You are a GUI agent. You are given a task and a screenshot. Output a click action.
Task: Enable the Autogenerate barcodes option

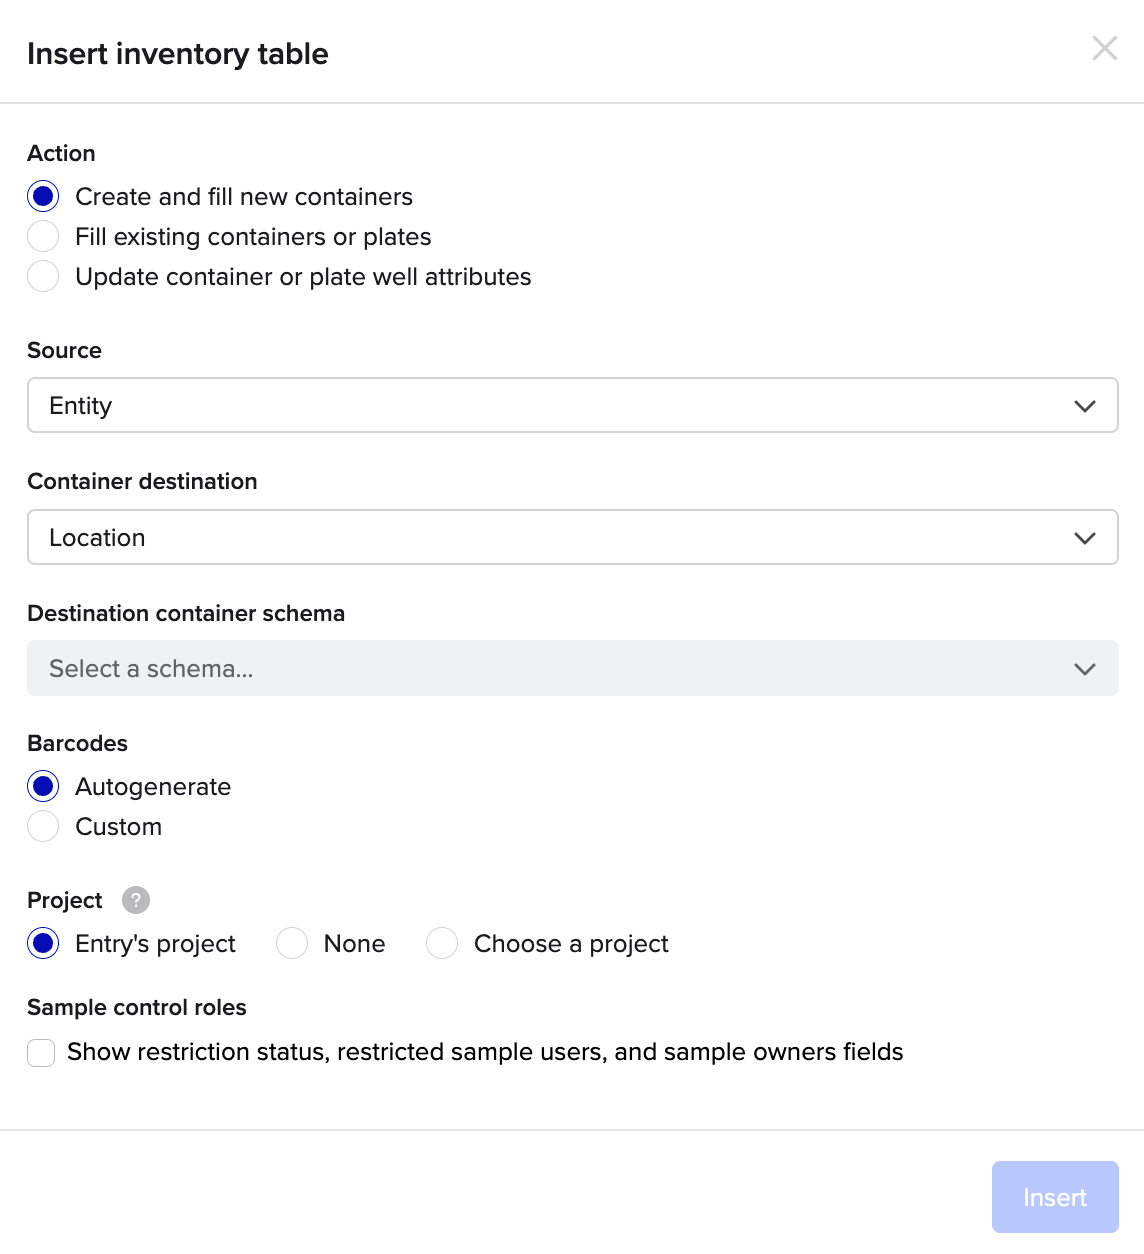[43, 786]
